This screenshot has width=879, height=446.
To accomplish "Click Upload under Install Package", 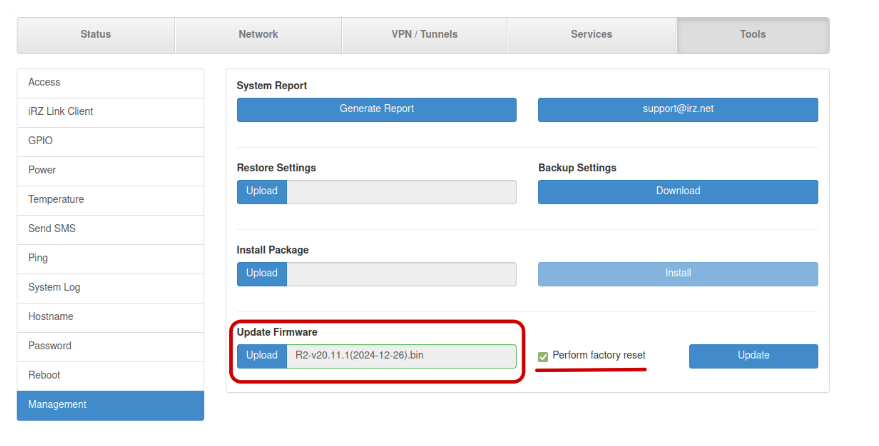I will pyautogui.click(x=262, y=274).
